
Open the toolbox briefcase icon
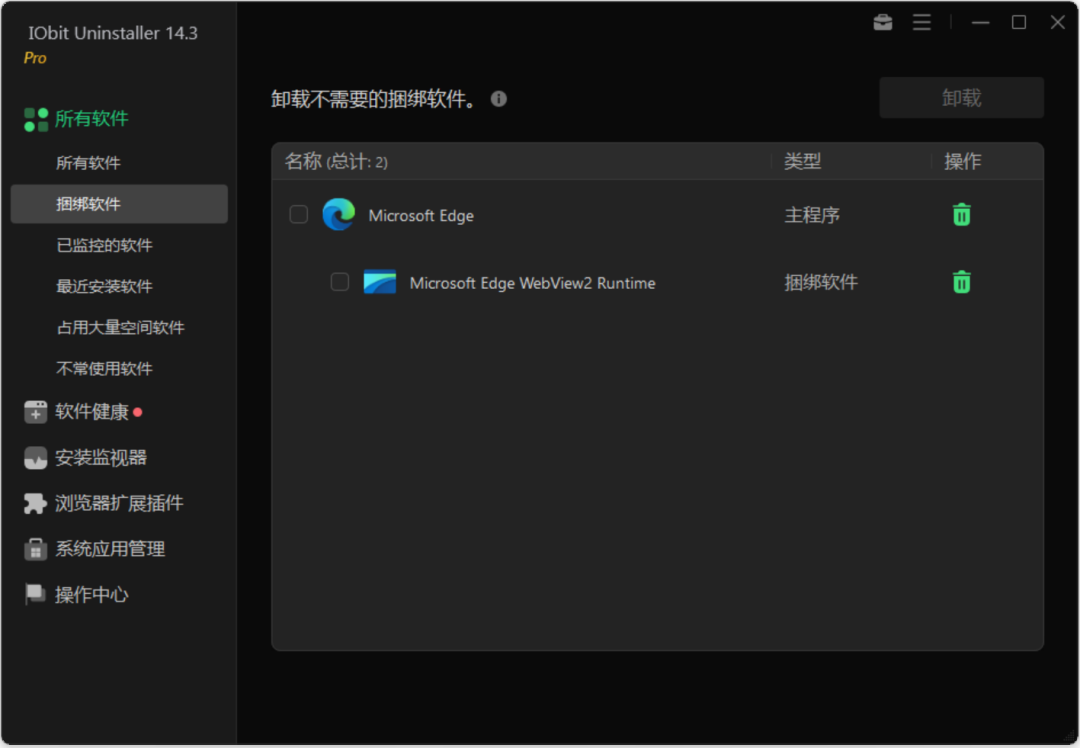[x=882, y=23]
